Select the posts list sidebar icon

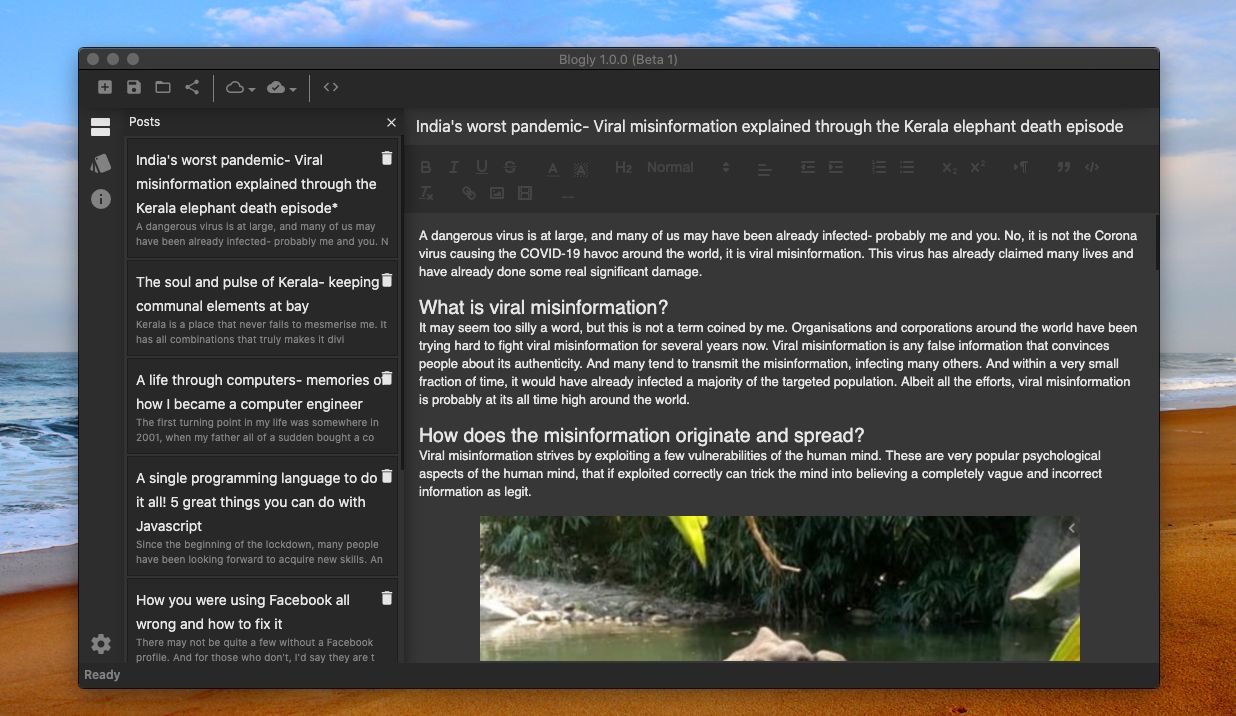[x=100, y=126]
